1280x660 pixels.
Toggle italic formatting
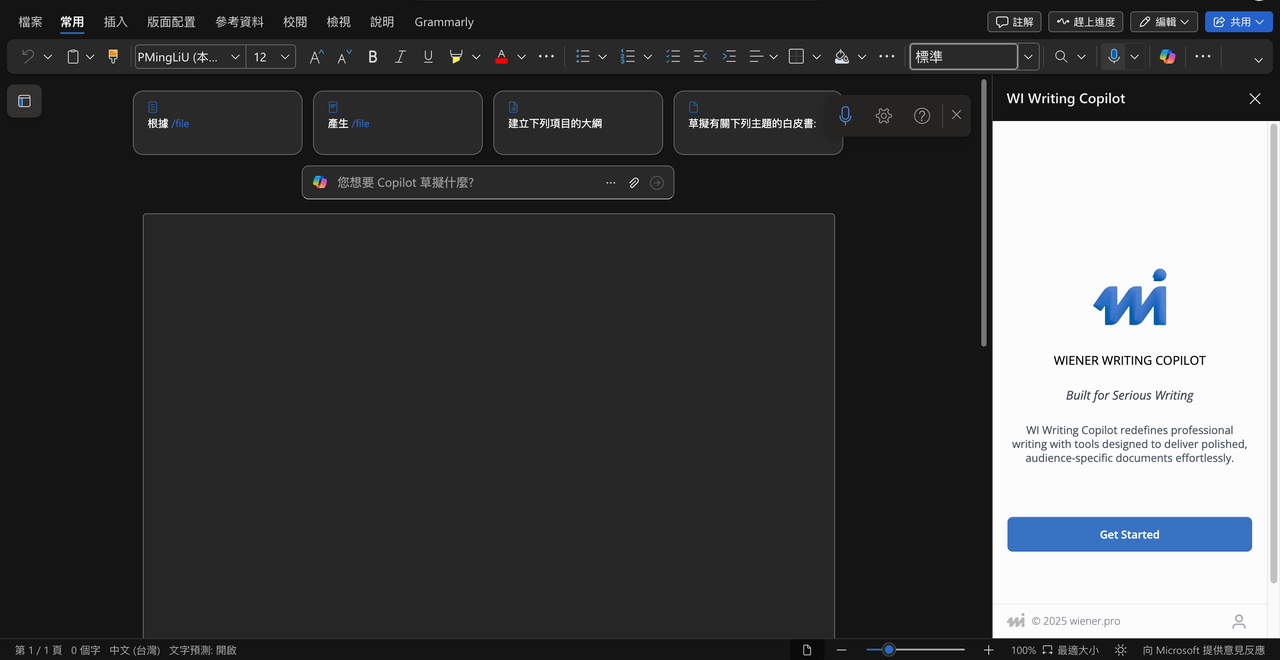400,57
